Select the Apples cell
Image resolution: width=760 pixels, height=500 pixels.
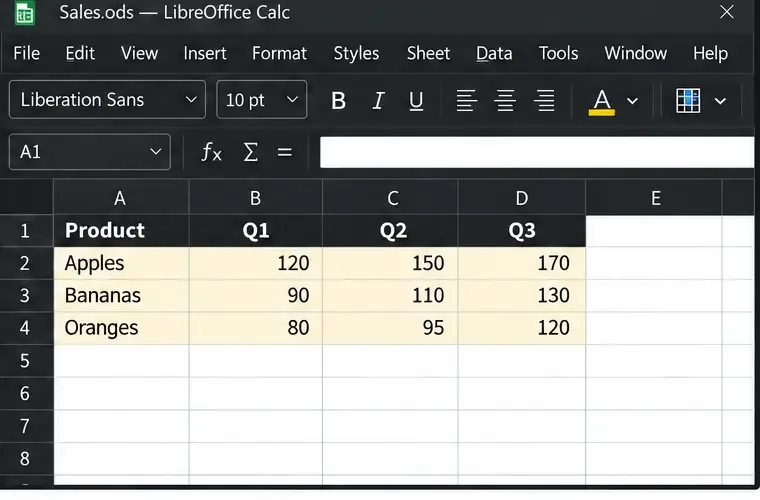tap(121, 263)
